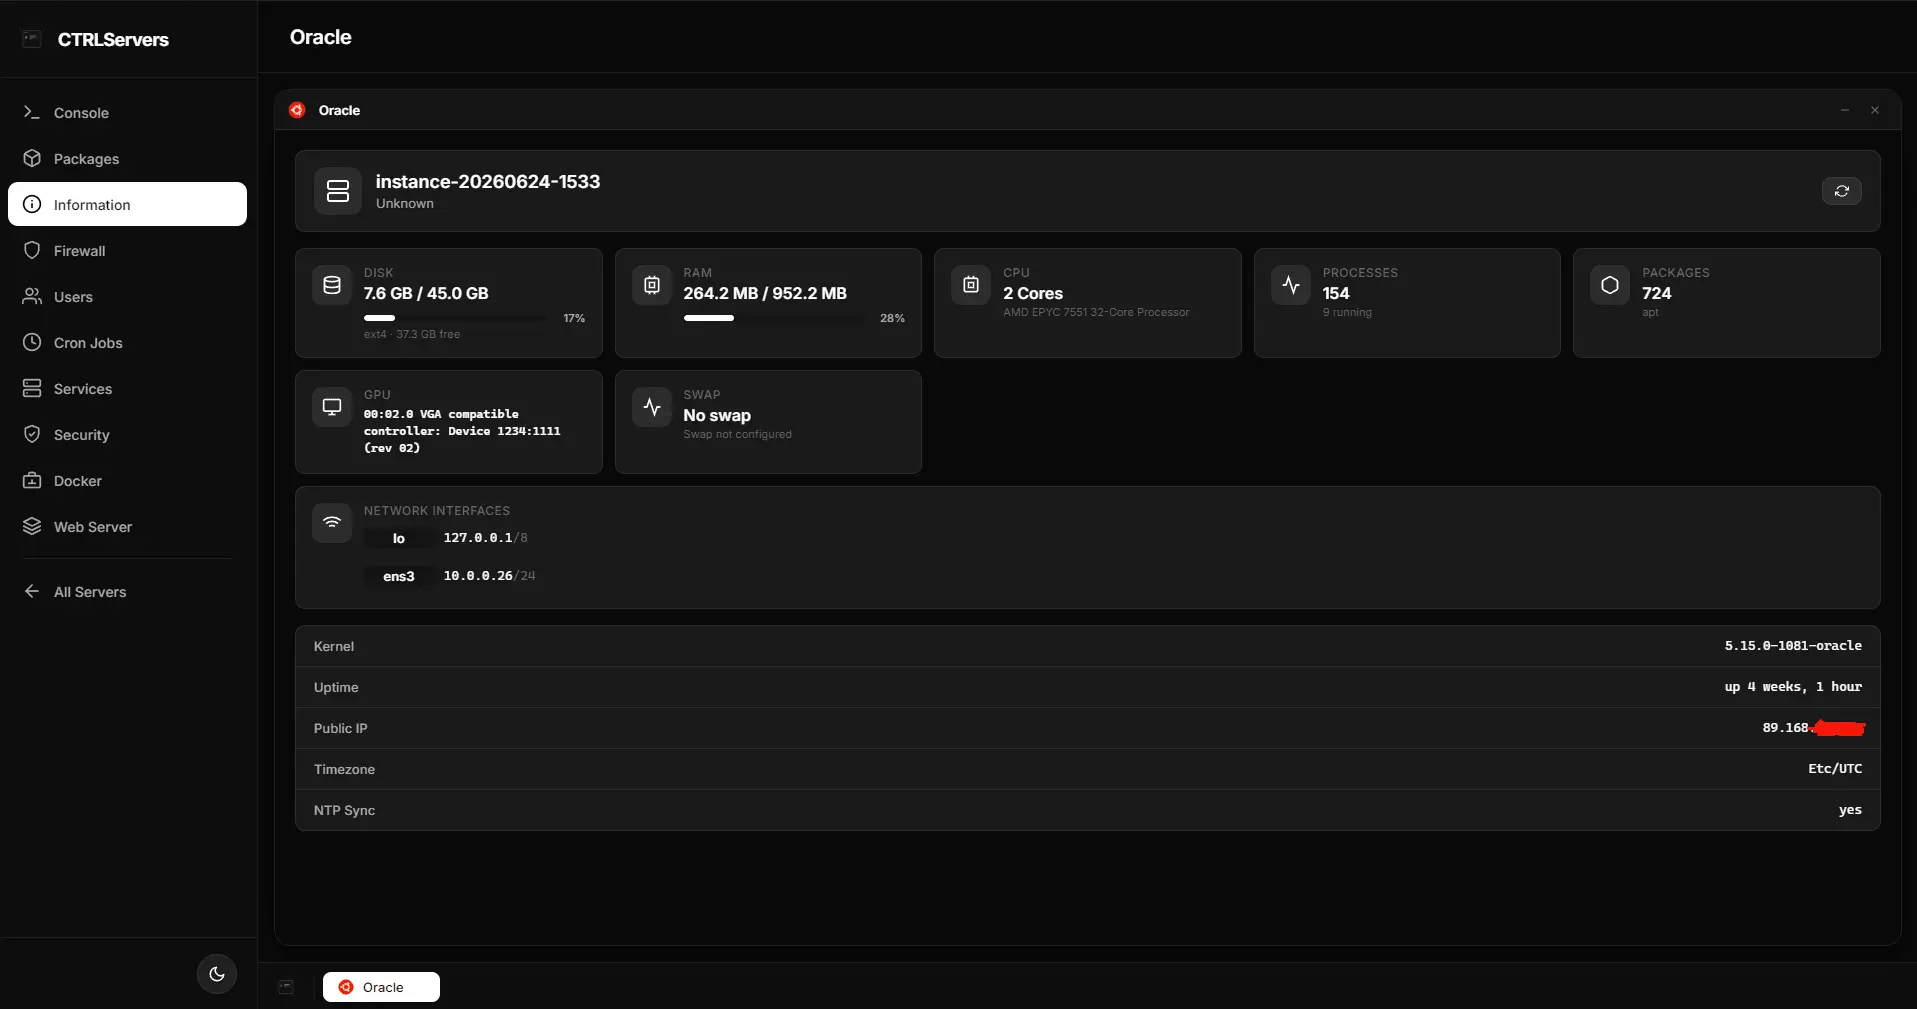Switch to the Oracle tab at bottom
Viewport: 1917px width, 1009px height.
(x=381, y=987)
